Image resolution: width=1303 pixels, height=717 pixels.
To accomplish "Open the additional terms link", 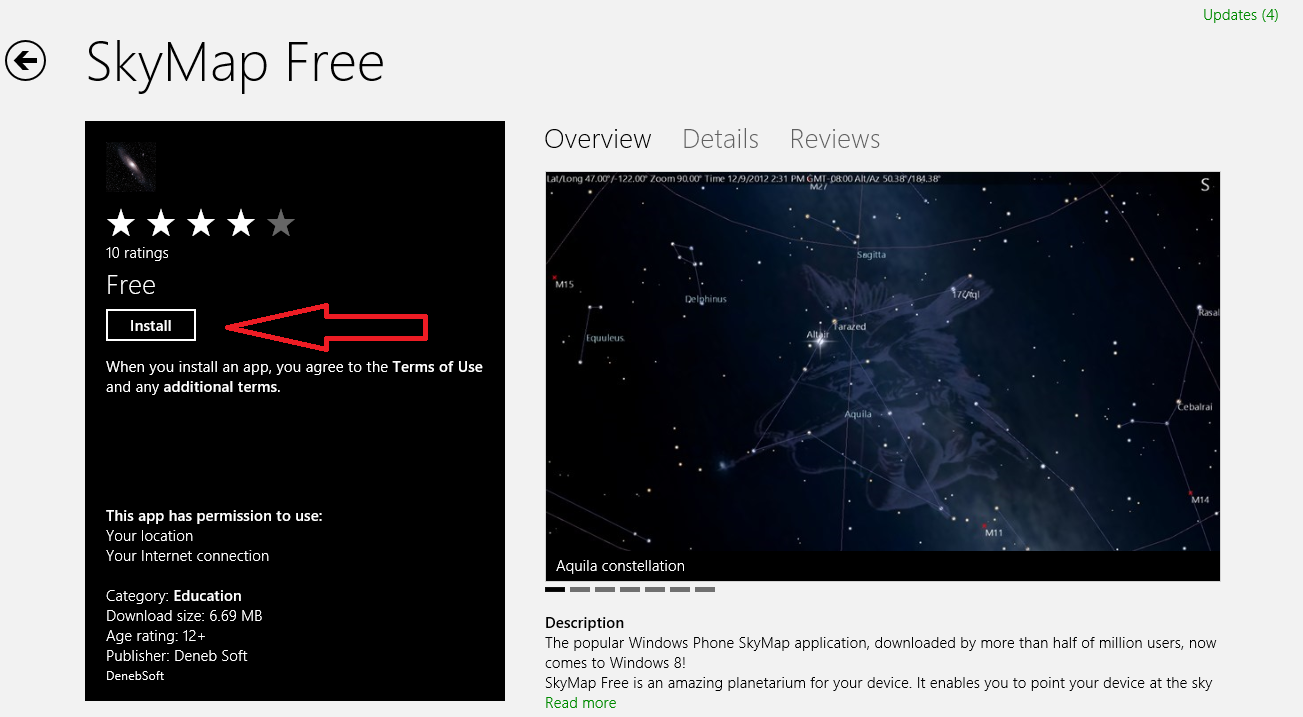I will point(221,387).
